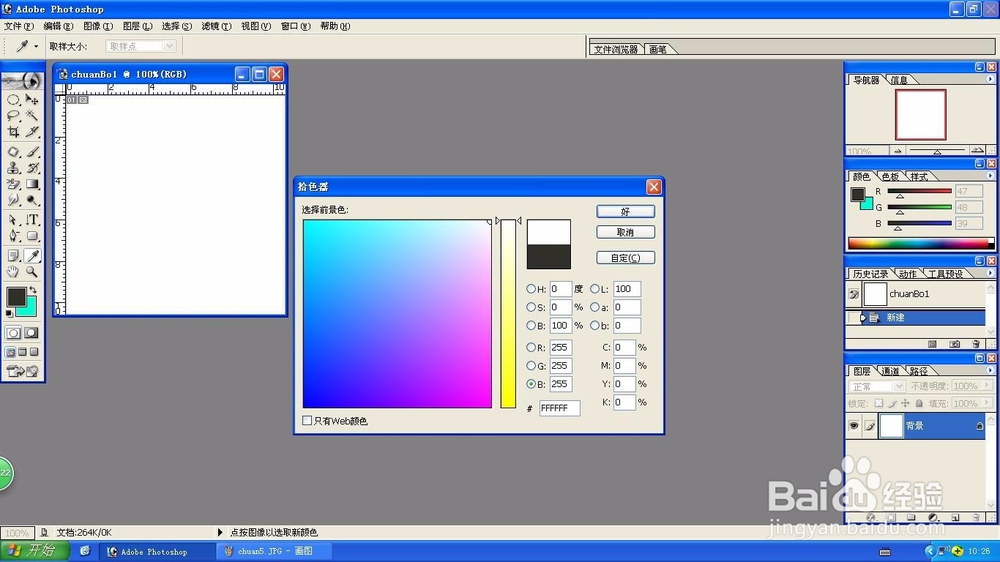Viewport: 1000px width, 562px height.
Task: Delete layer trash icon in Layers panel
Action: 976,517
